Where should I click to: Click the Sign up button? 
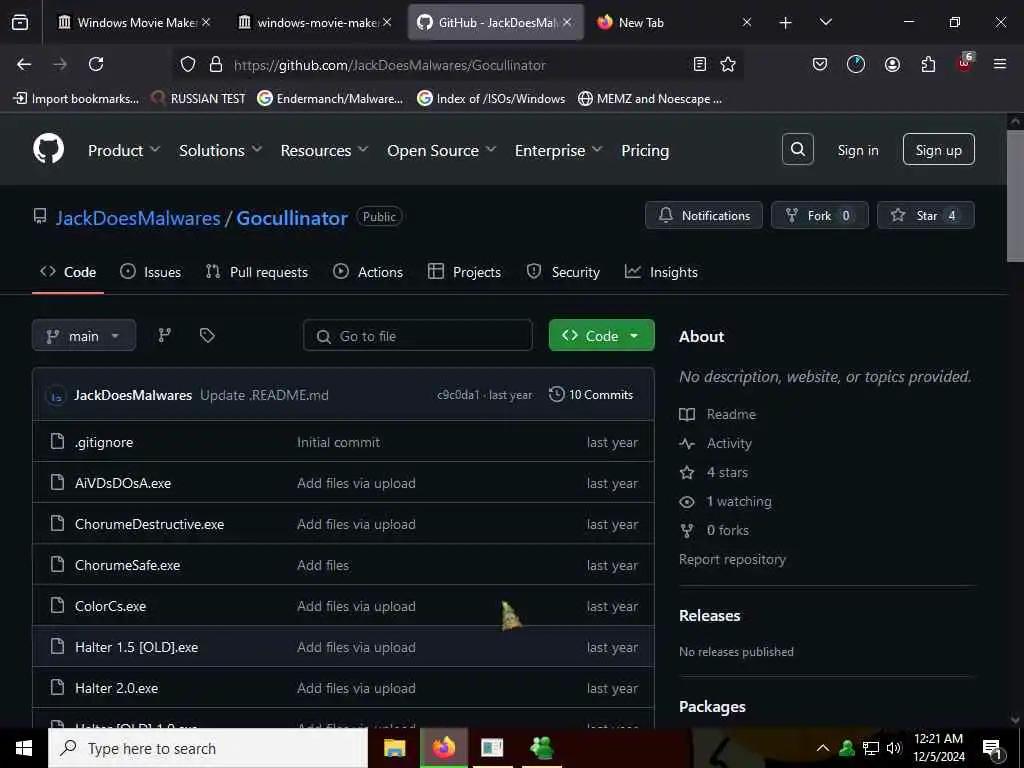tap(938, 150)
